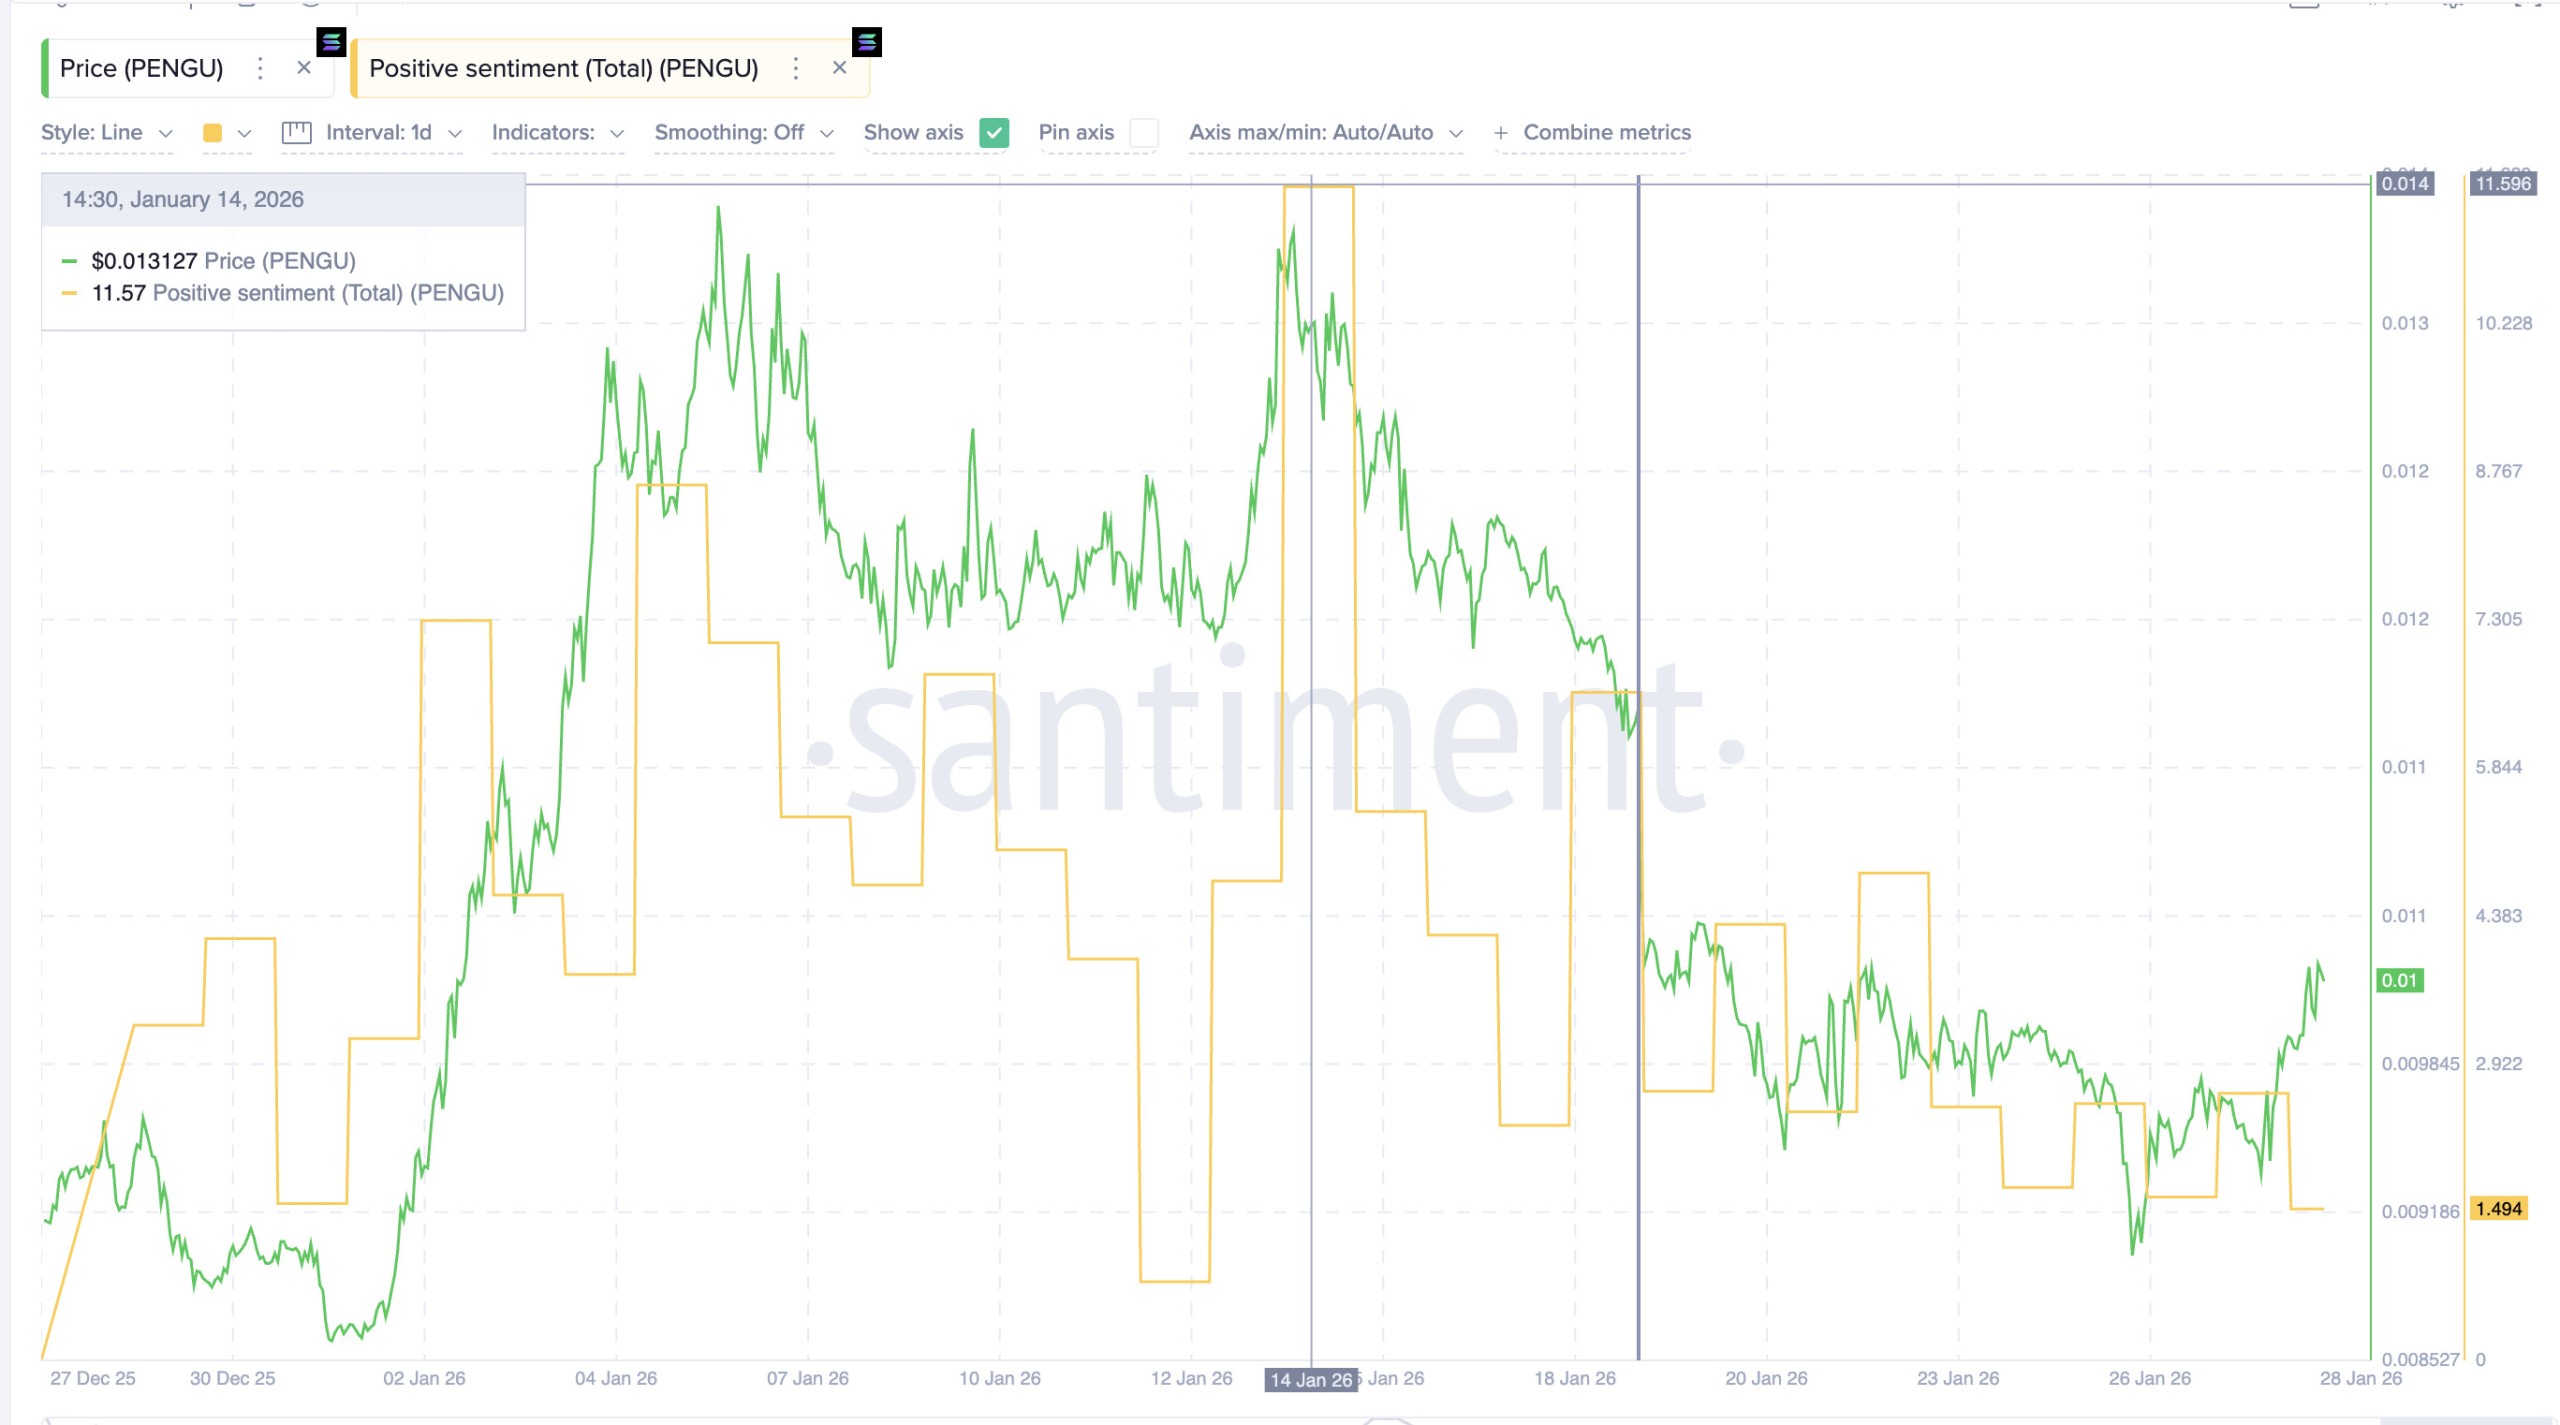This screenshot has width=2560, height=1425.
Task: Uncheck the Show axis checkbox
Action: coord(994,133)
